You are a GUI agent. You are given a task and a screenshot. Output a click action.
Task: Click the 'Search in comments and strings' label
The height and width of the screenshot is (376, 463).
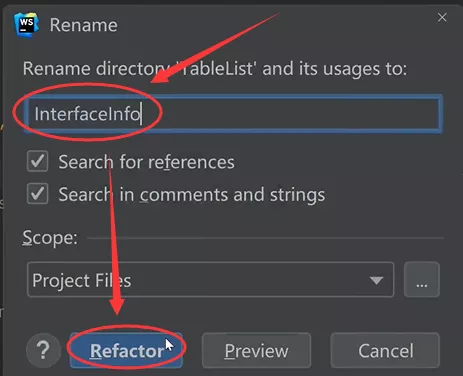coord(192,195)
